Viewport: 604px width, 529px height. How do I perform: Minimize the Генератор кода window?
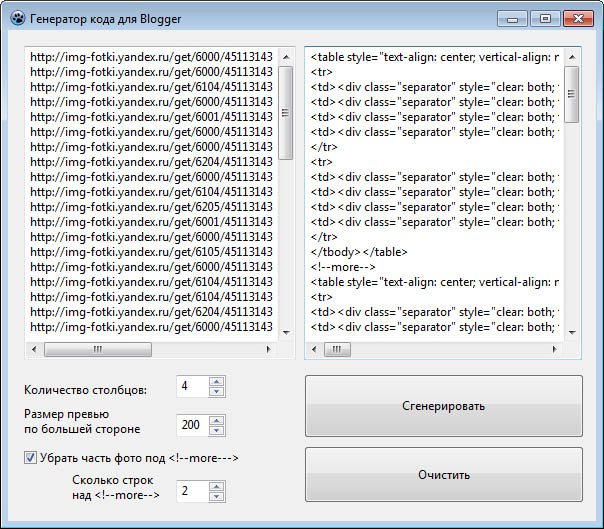coord(512,19)
